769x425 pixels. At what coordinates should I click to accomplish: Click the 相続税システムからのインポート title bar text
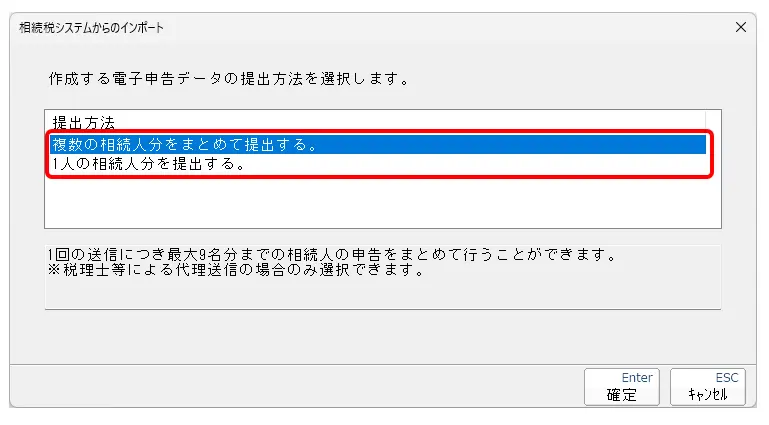click(x=92, y=28)
